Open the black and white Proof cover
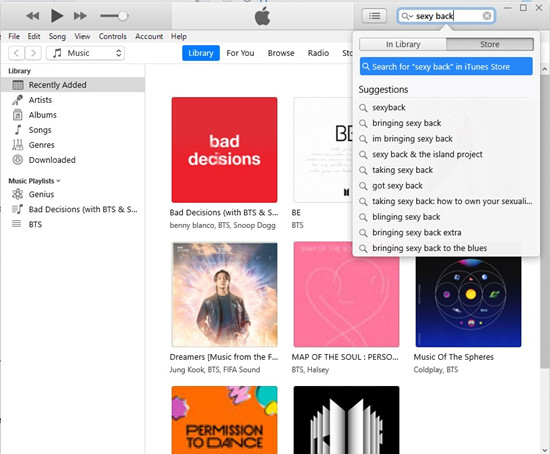 point(347,420)
